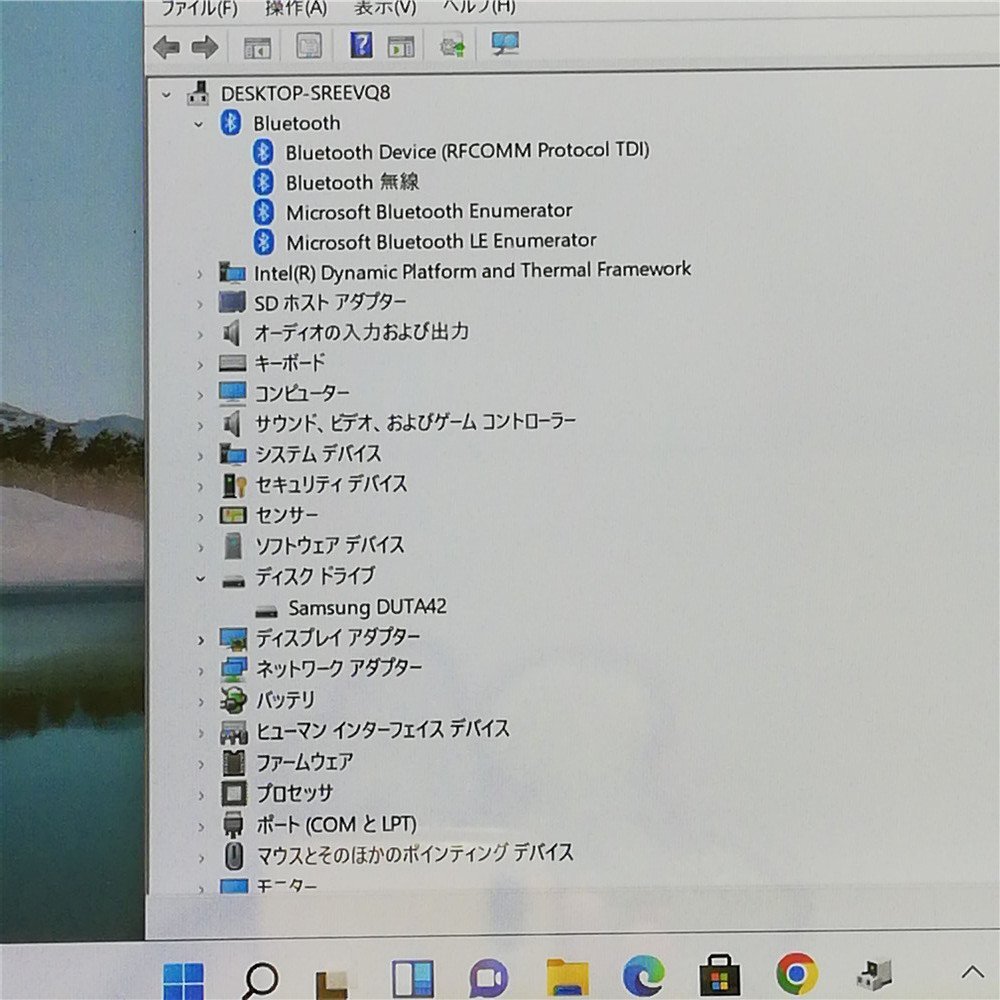Screen dimensions: 1000x1000
Task: Click the key icon for セキュリティ デバイス
Action: tap(233, 485)
